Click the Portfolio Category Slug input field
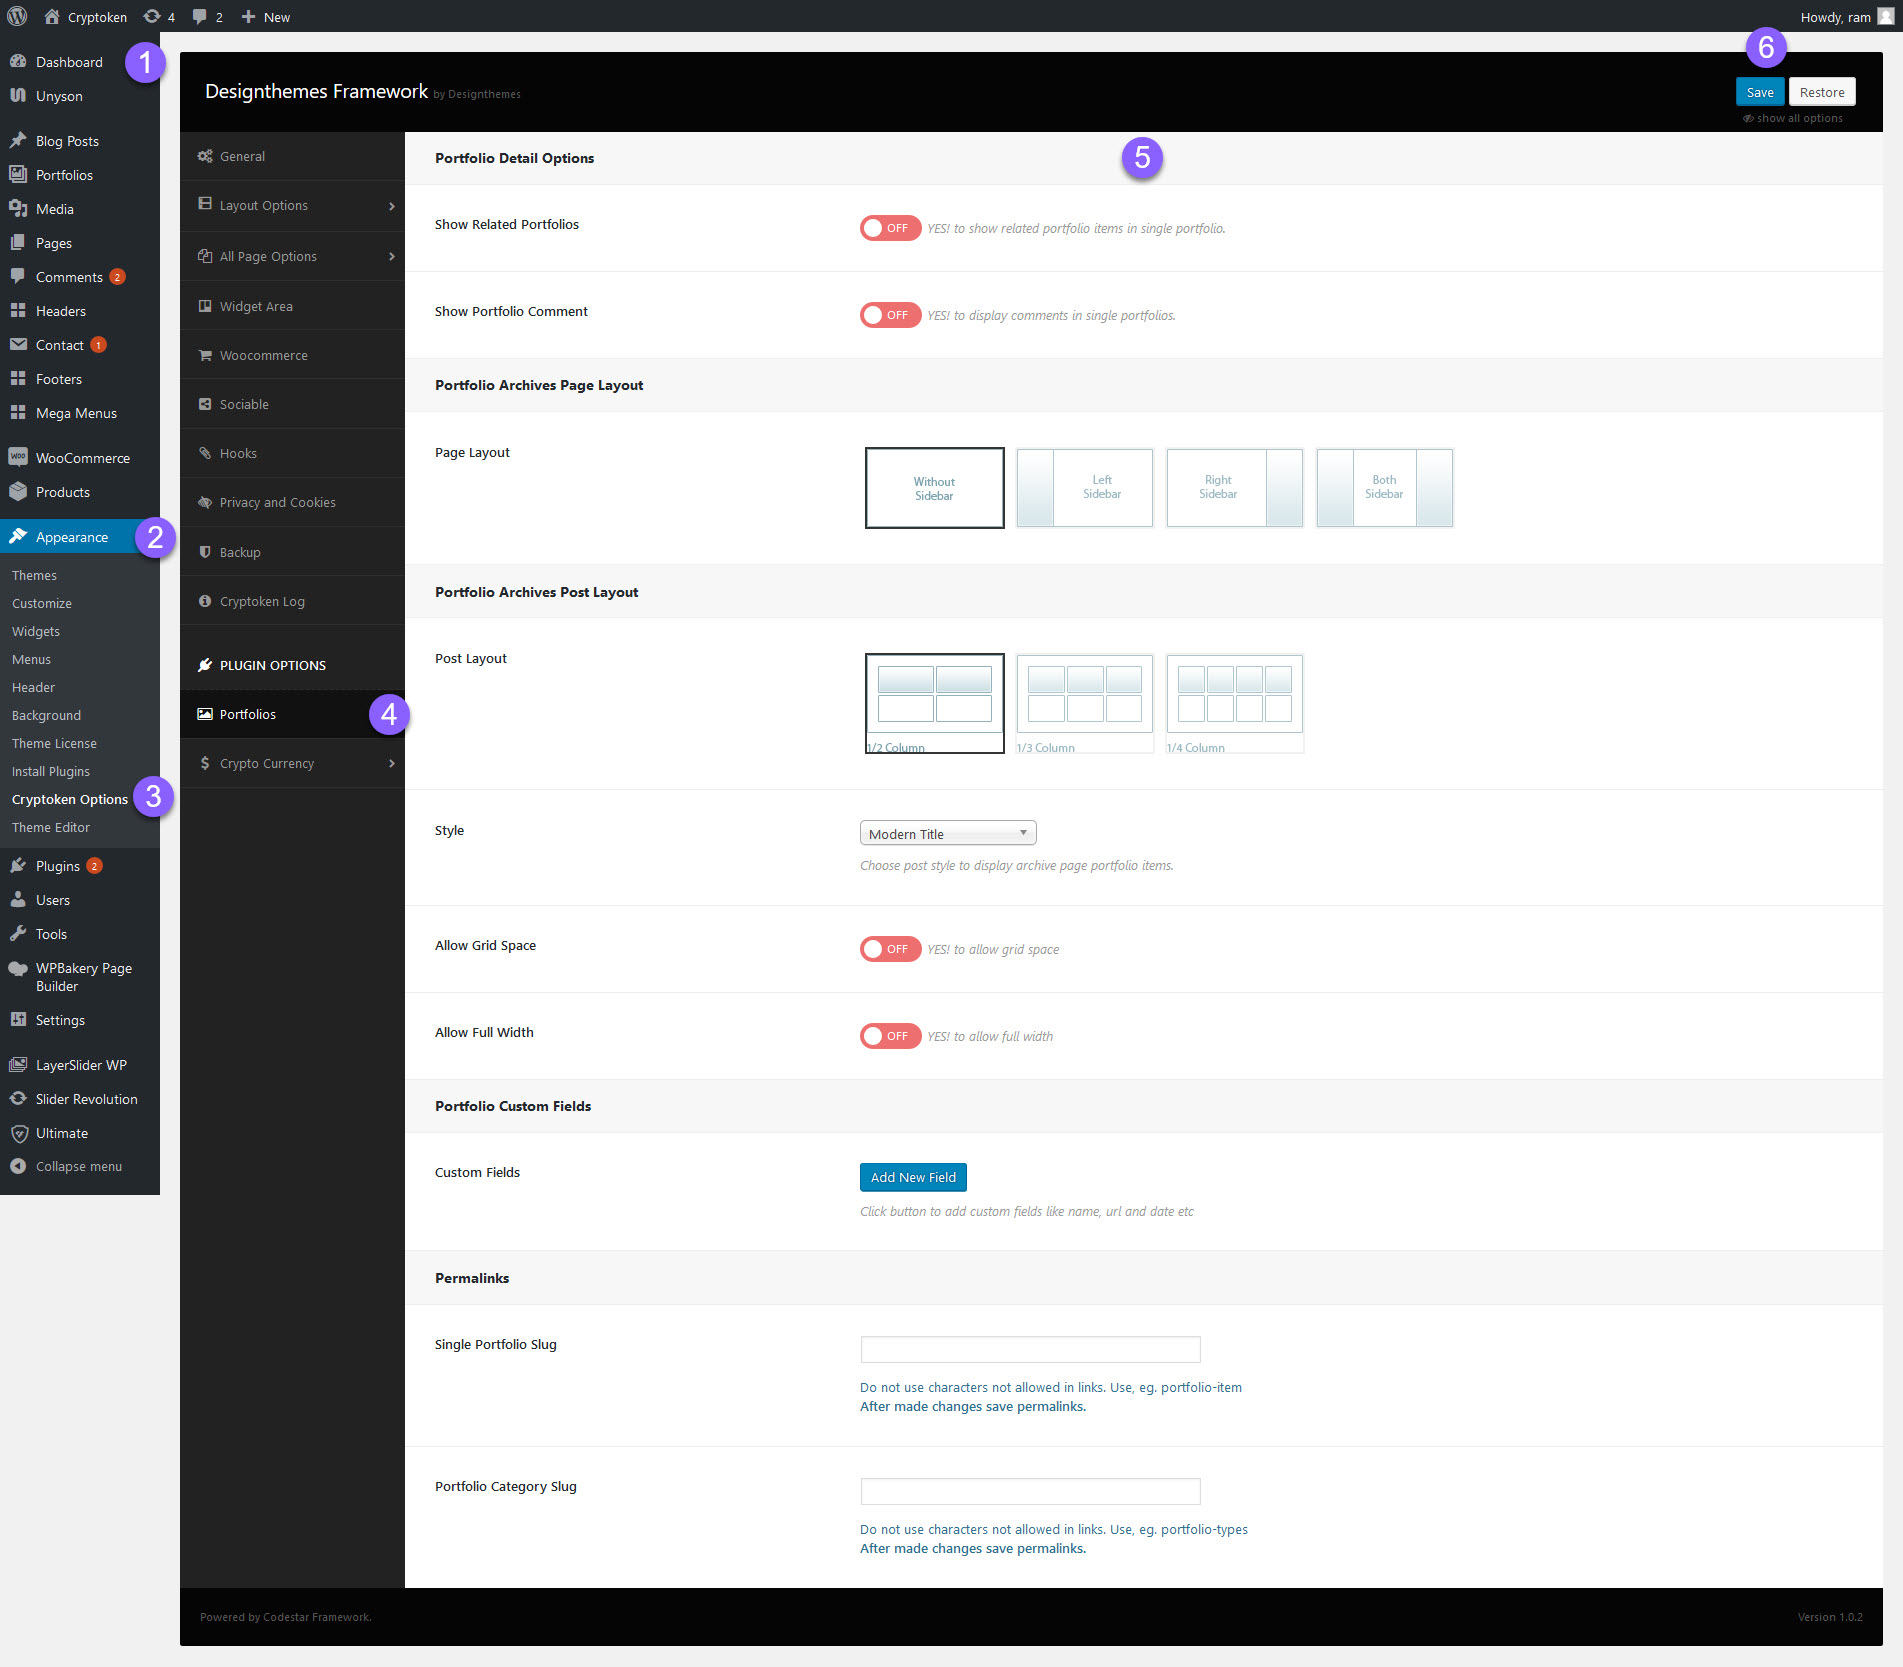 pyautogui.click(x=1030, y=1491)
